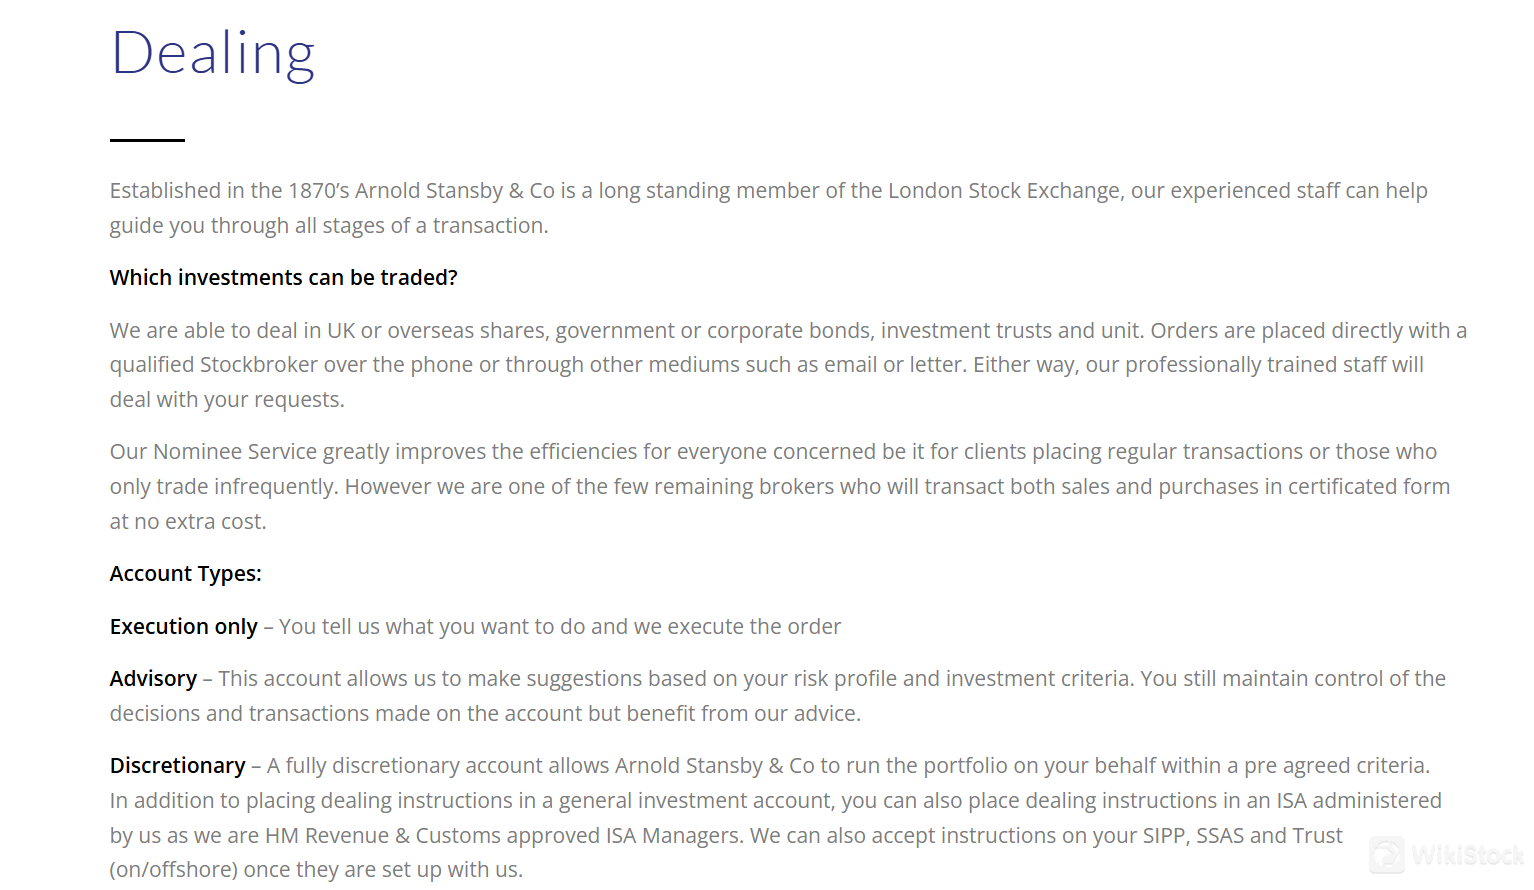Click the bold 'Discretionary' label
The image size is (1534, 890).
click(x=177, y=766)
